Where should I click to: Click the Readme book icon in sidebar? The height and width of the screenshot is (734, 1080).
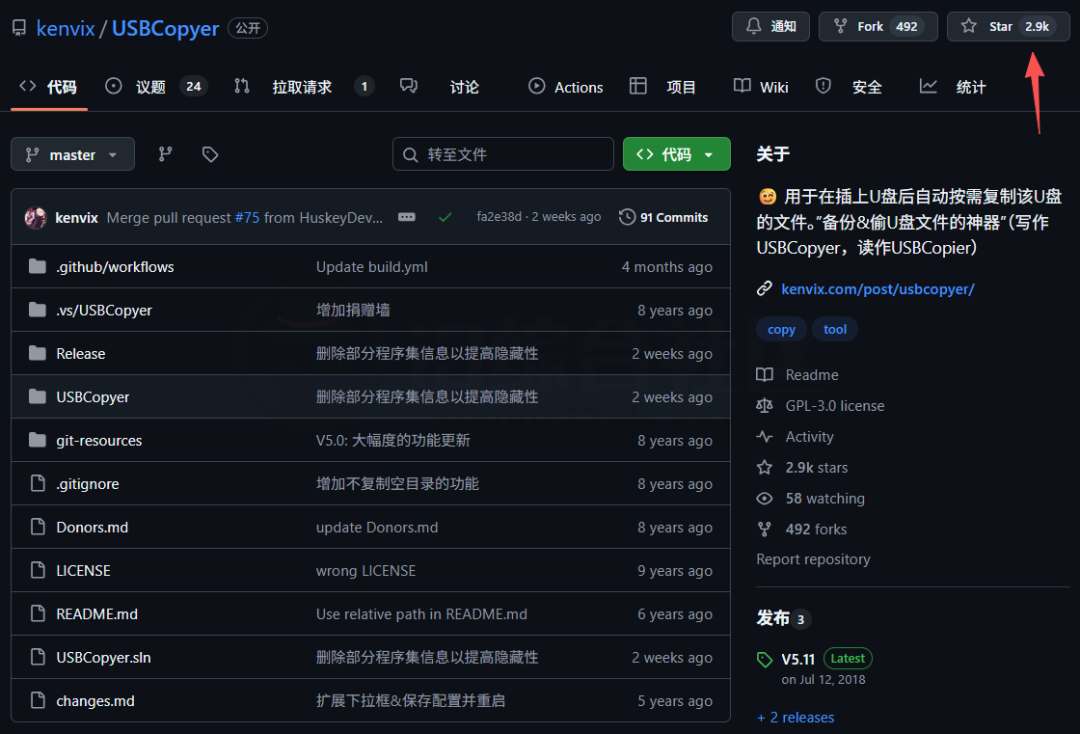tap(764, 374)
